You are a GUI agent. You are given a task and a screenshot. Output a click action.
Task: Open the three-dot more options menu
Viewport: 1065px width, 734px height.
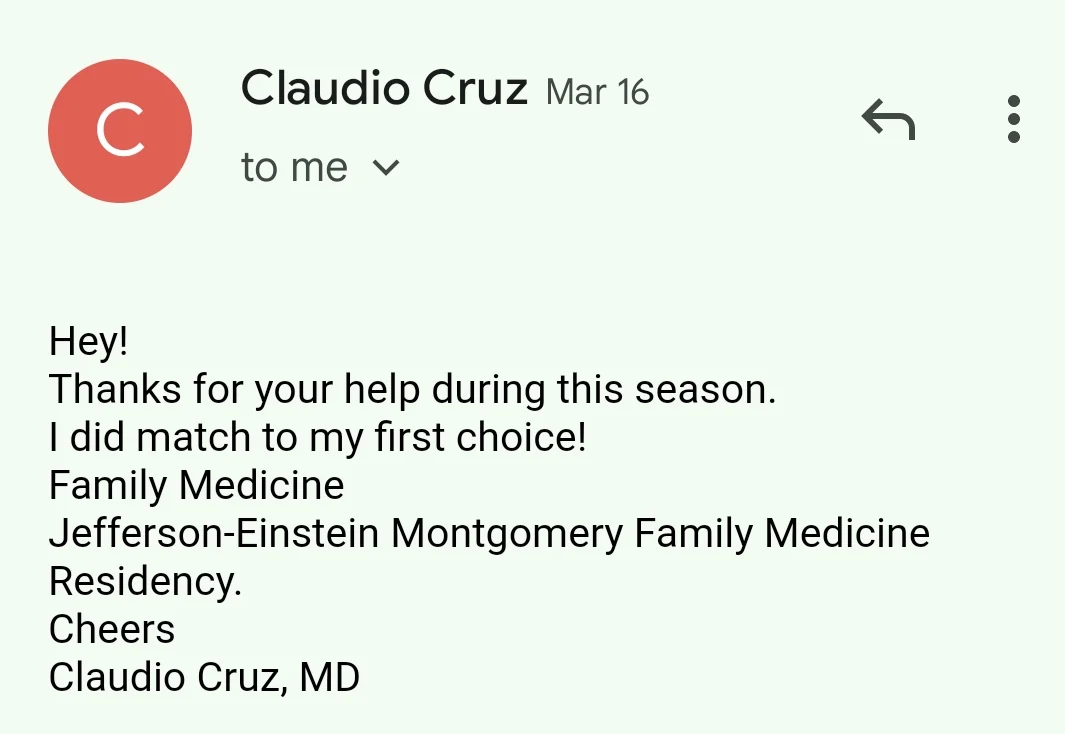pos(1013,119)
